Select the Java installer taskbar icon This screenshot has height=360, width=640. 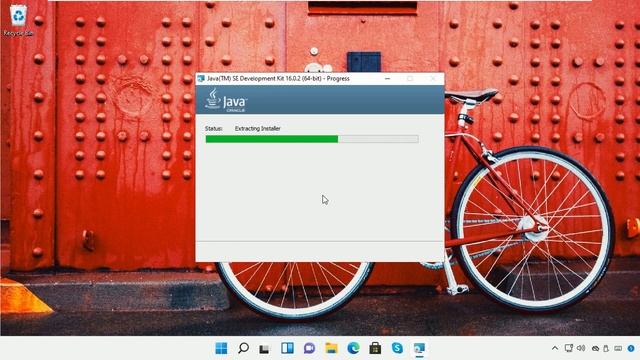pos(419,348)
